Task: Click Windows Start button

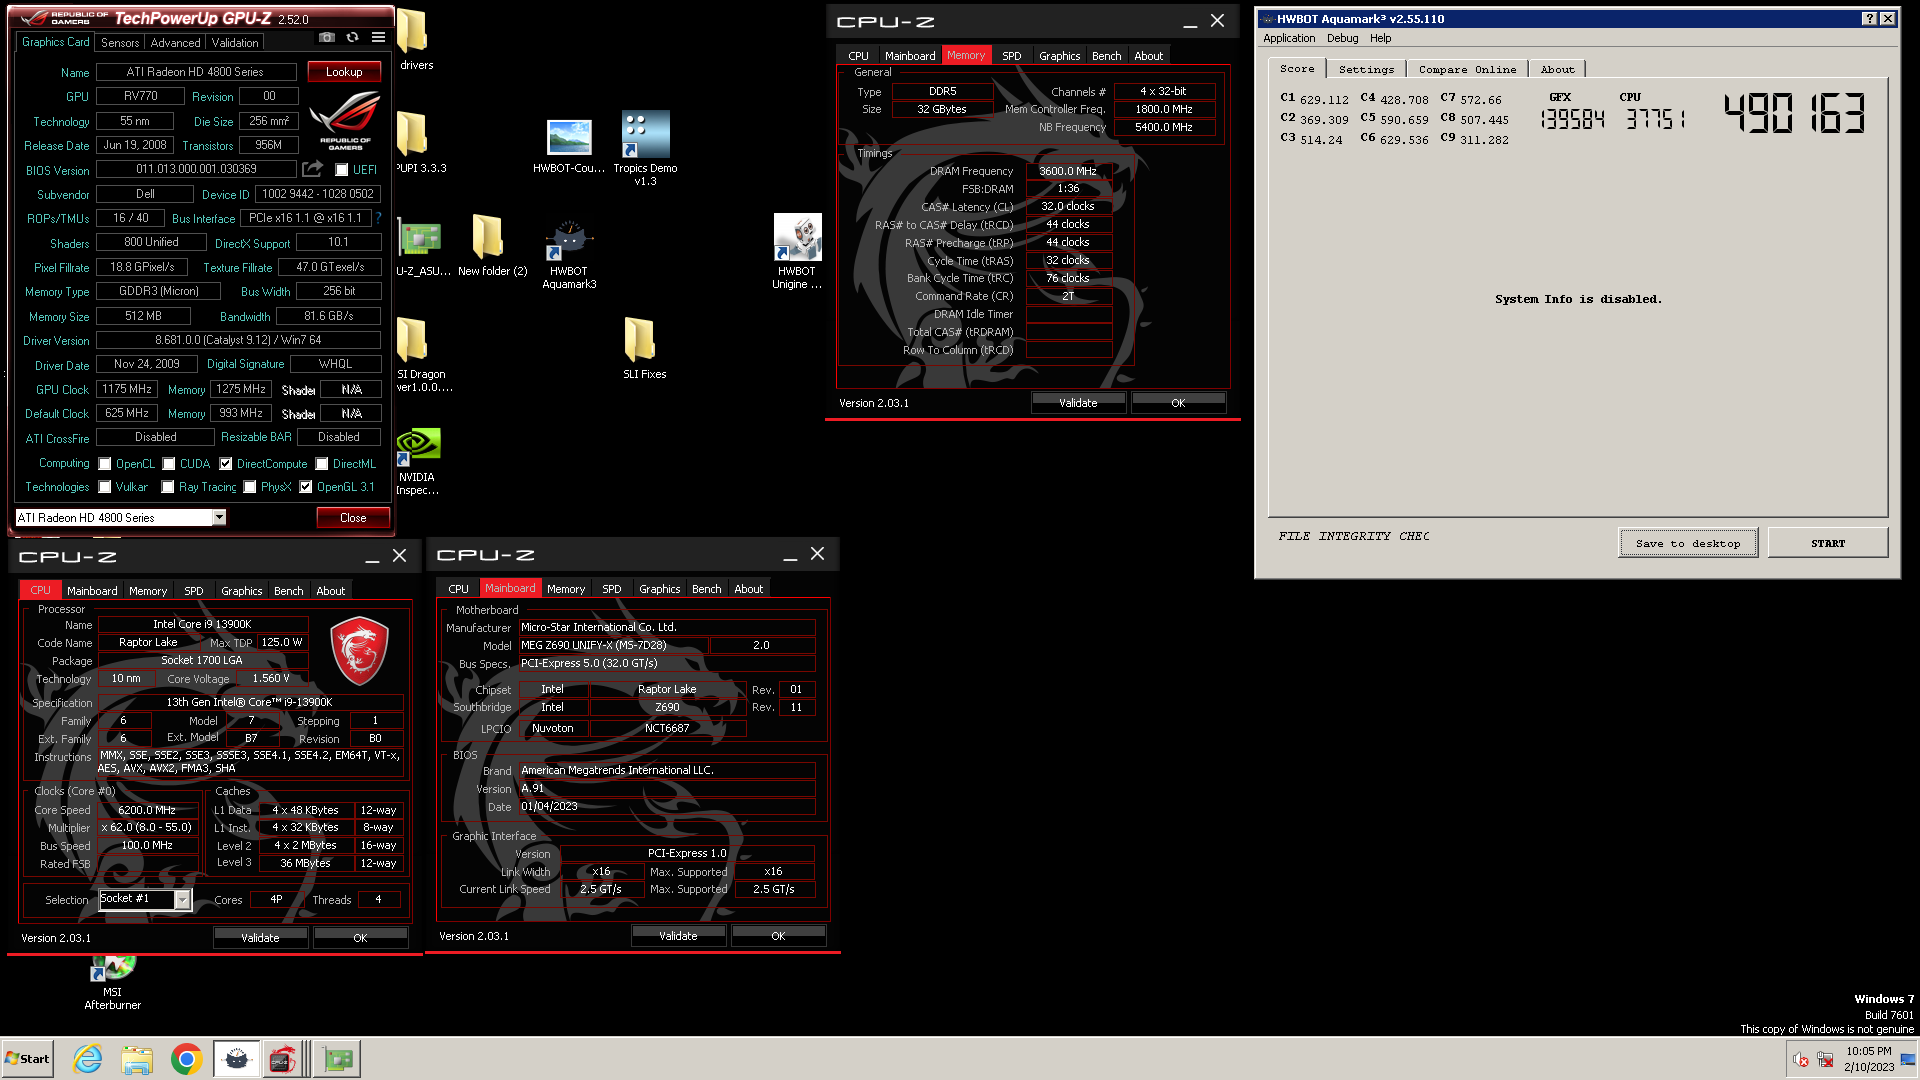Action: point(27,1059)
